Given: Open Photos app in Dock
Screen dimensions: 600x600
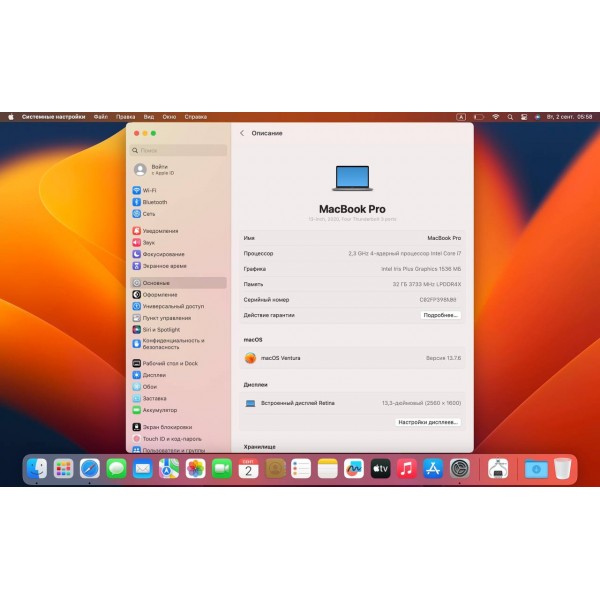Looking at the screenshot, I should point(196,468).
